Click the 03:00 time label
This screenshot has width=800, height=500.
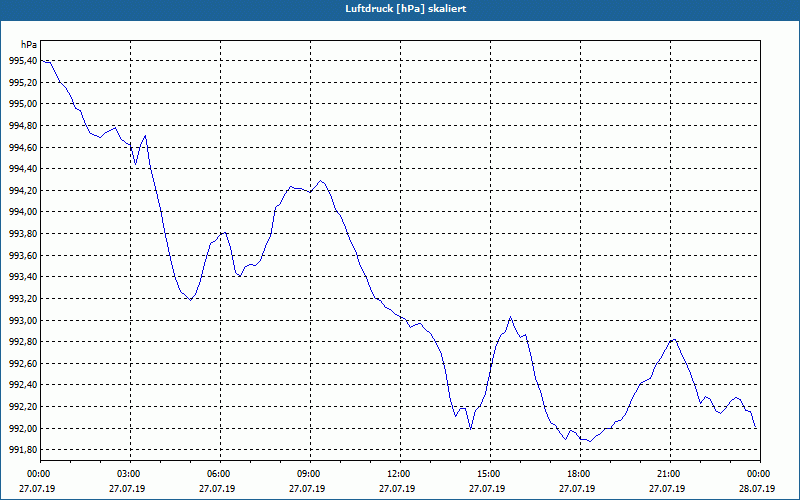click(128, 474)
